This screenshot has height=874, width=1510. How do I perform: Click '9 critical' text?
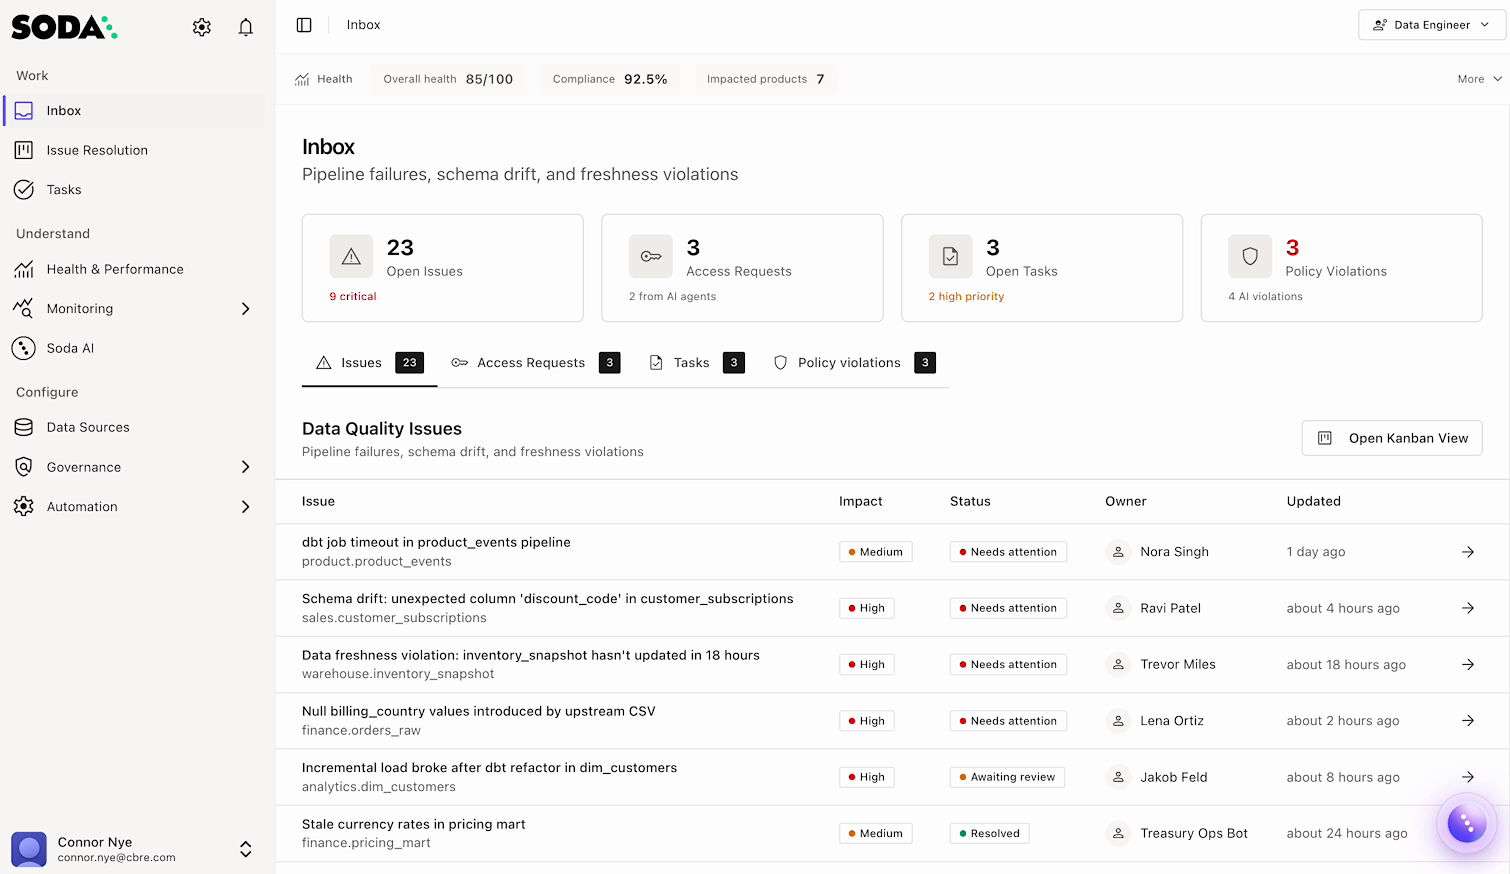[x=353, y=297]
